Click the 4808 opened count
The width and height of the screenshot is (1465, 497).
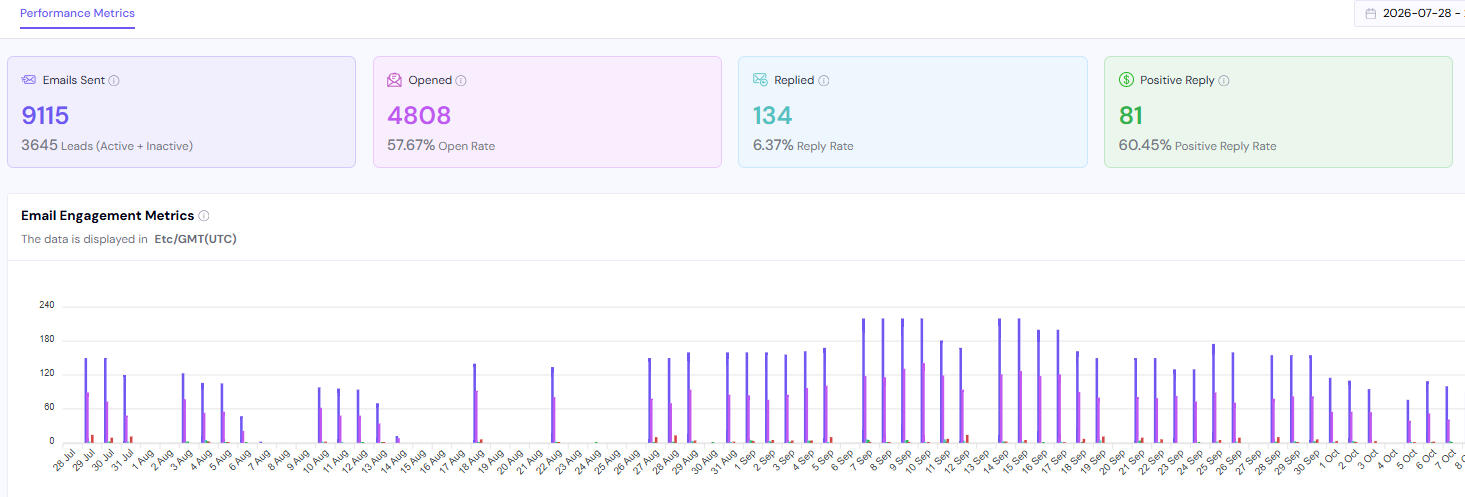pyautogui.click(x=419, y=115)
